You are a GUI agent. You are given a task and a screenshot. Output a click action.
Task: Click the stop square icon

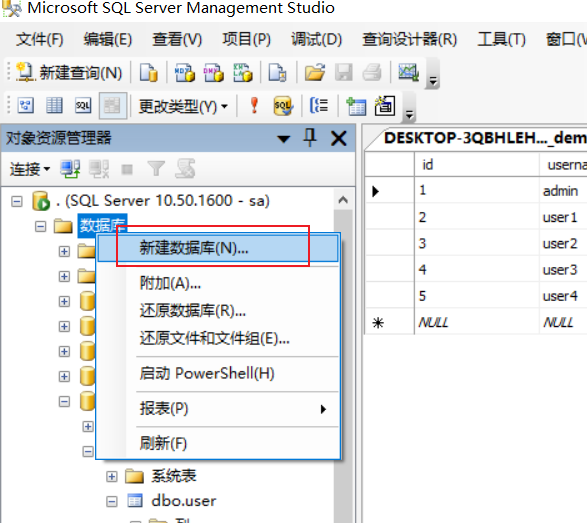[x=127, y=170]
